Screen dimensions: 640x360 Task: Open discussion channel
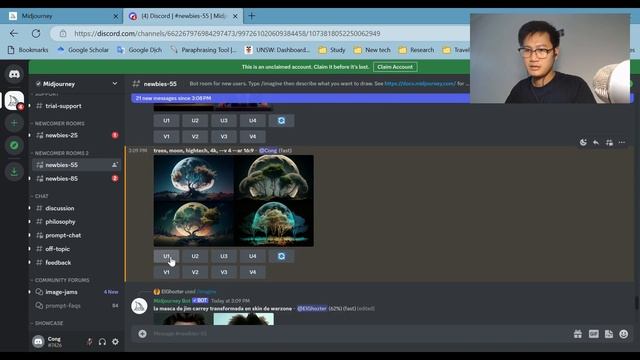[76, 208]
